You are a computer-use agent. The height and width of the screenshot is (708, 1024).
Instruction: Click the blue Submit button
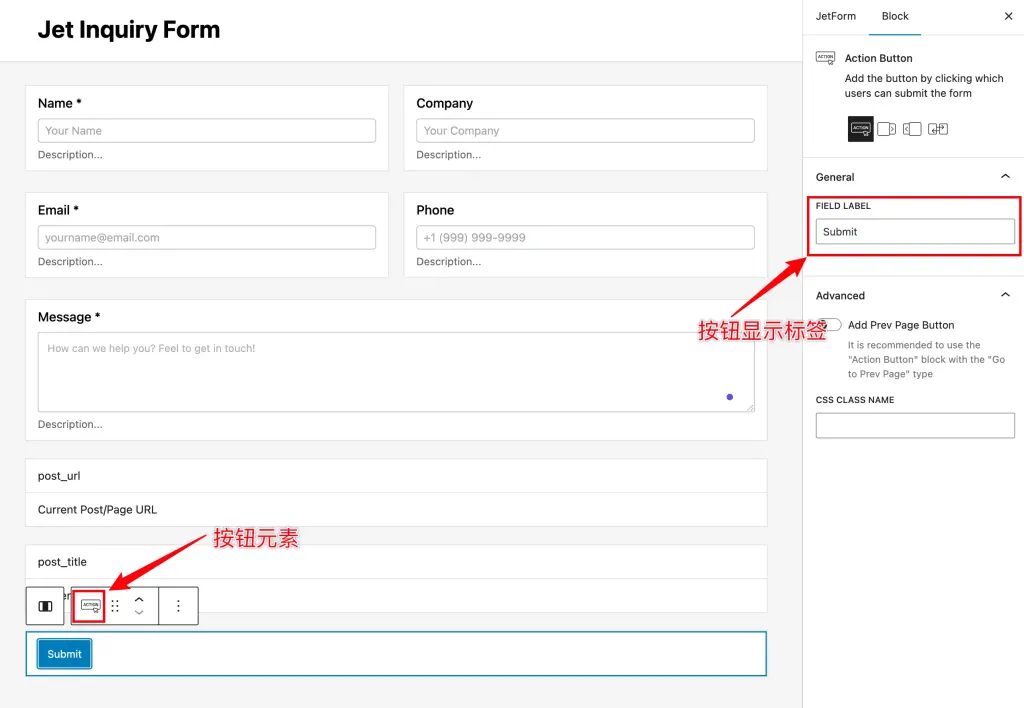[64, 654]
